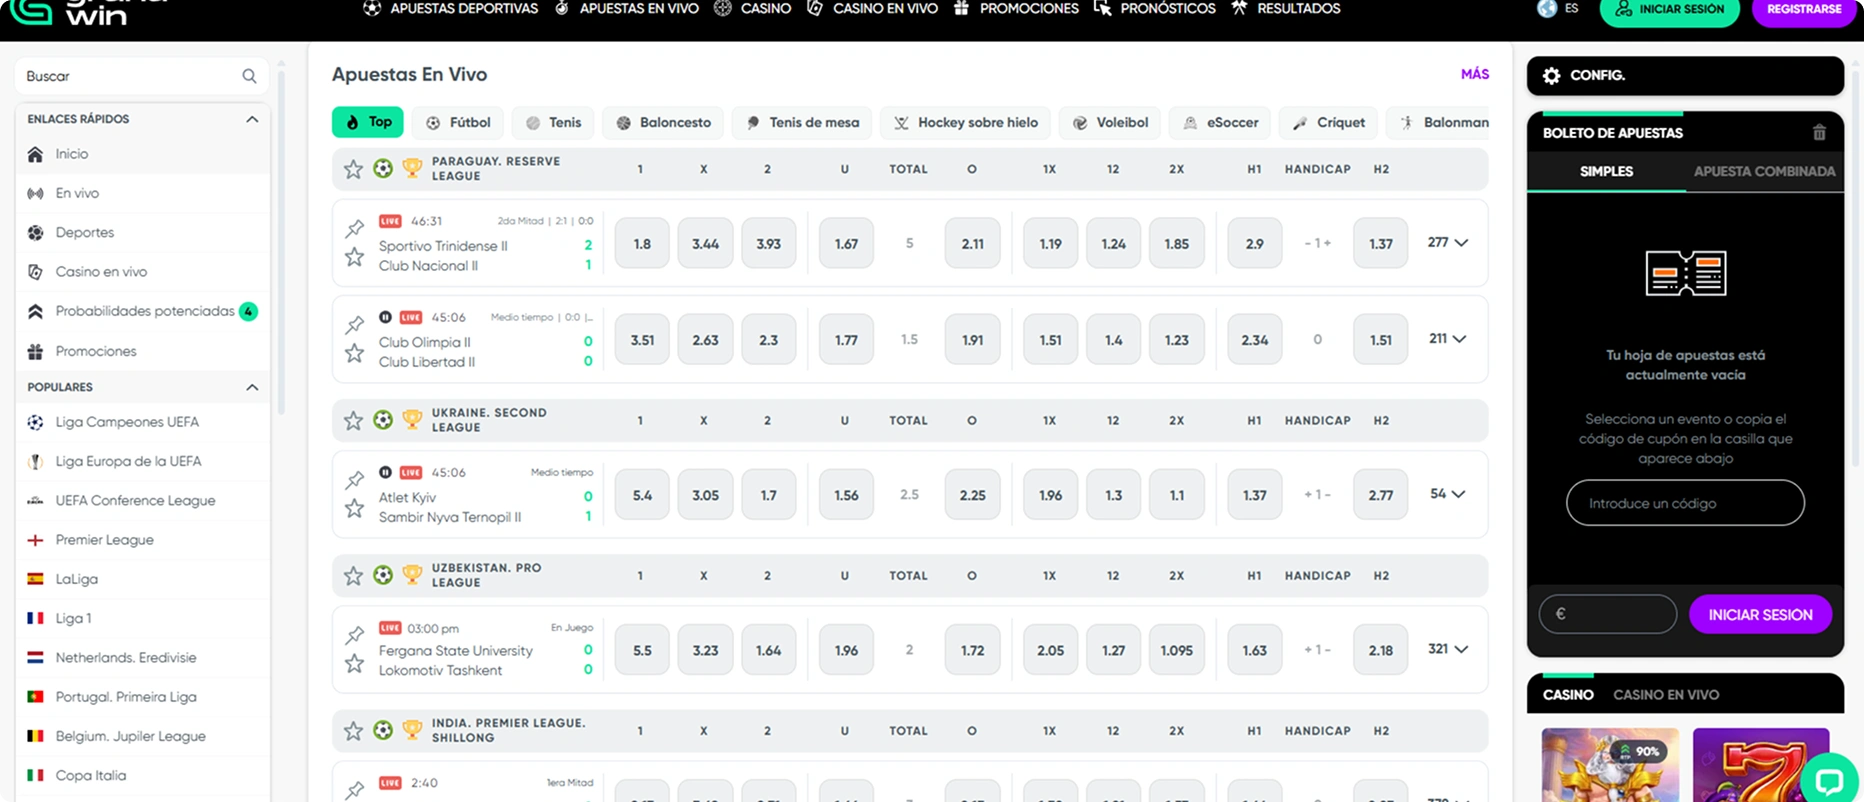Click the globe language icon
This screenshot has height=802, width=1864.
(x=1547, y=9)
